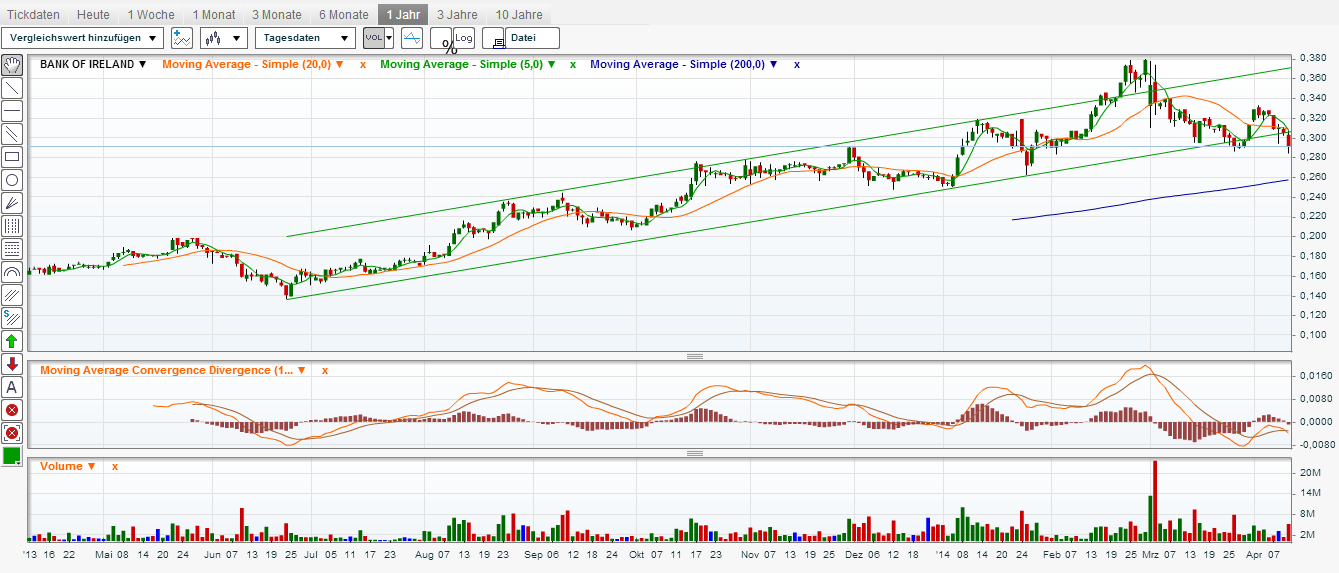The height and width of the screenshot is (573, 1339).
Task: Select the circle drawing tool
Action: pos(12,180)
